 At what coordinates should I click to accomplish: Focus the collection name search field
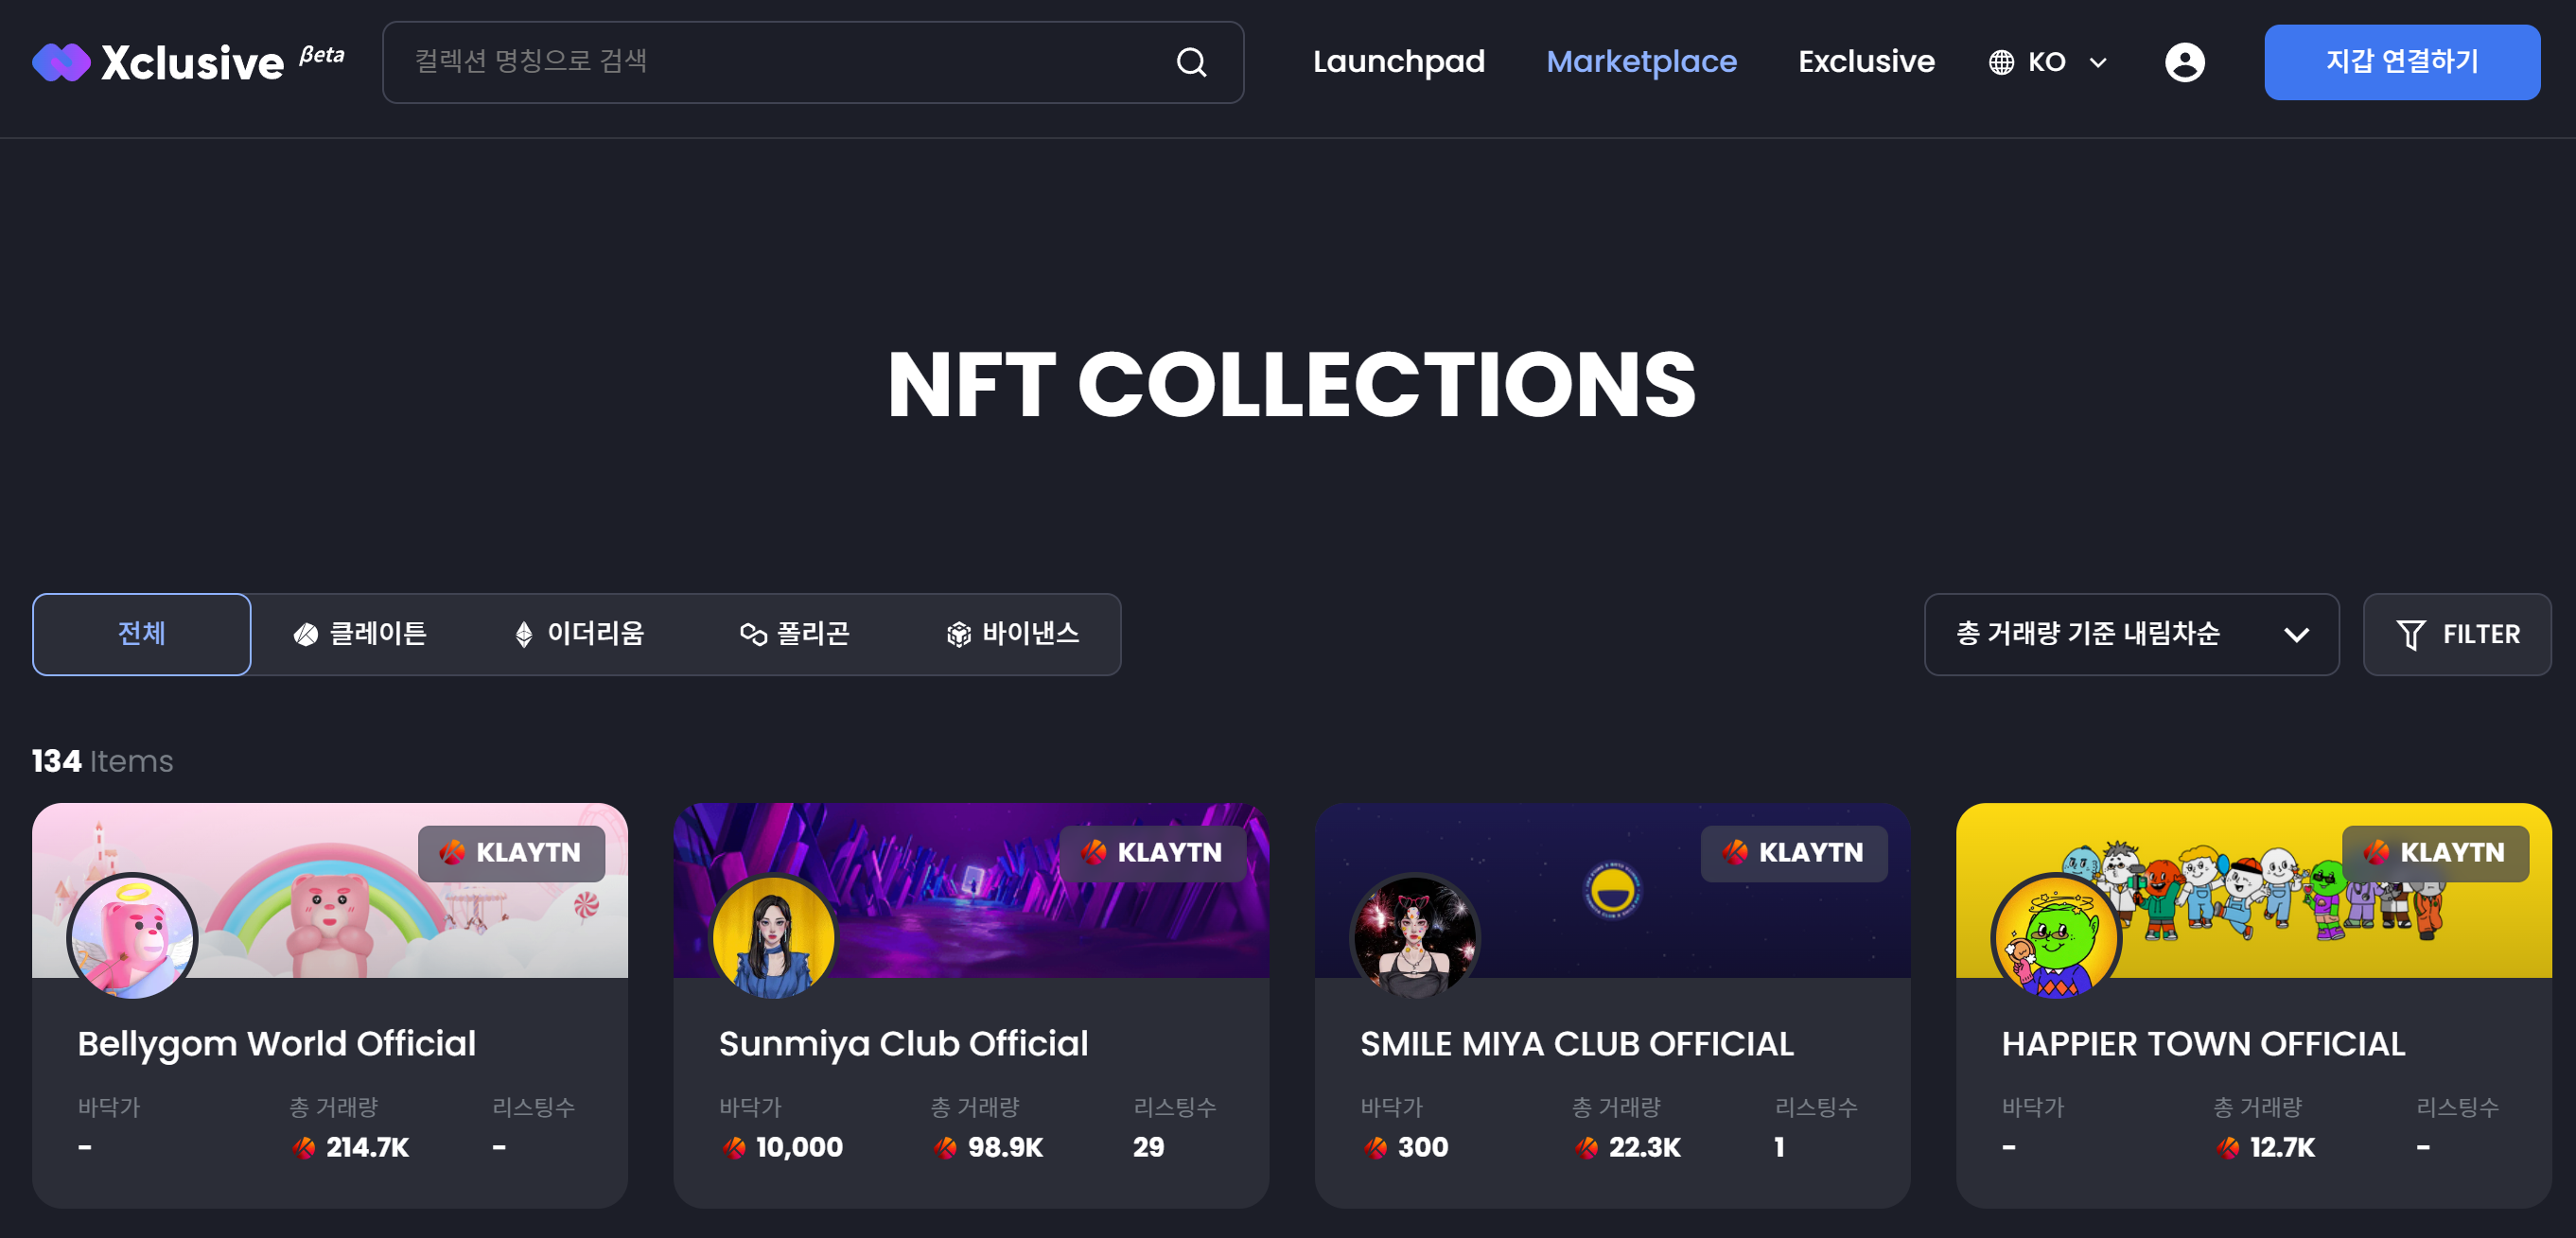coord(780,62)
